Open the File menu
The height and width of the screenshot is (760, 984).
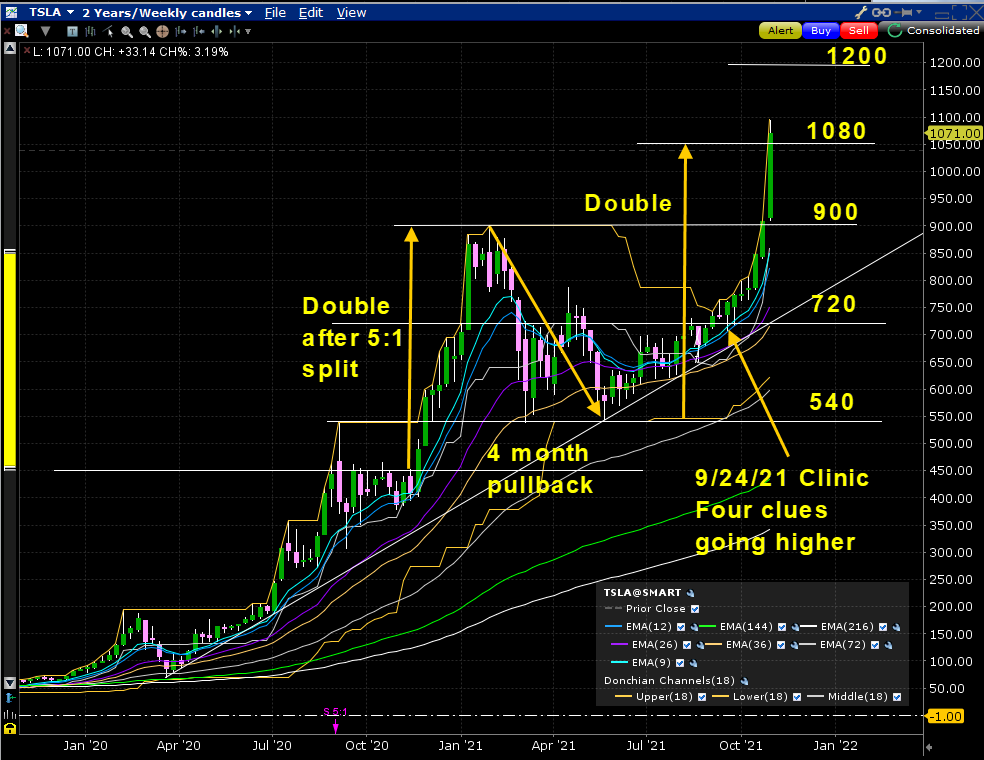pyautogui.click(x=275, y=13)
